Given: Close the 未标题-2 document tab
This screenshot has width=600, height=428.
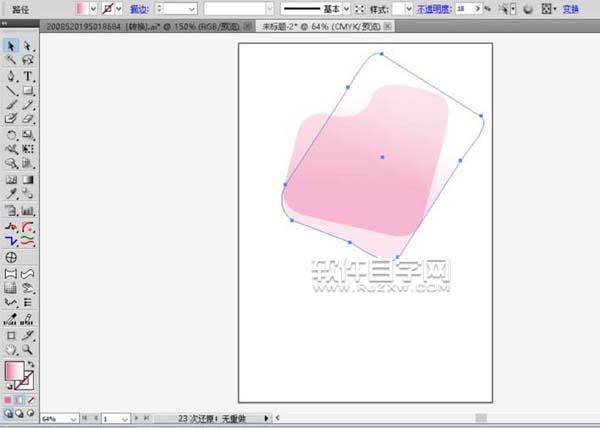Looking at the screenshot, I should (x=388, y=26).
